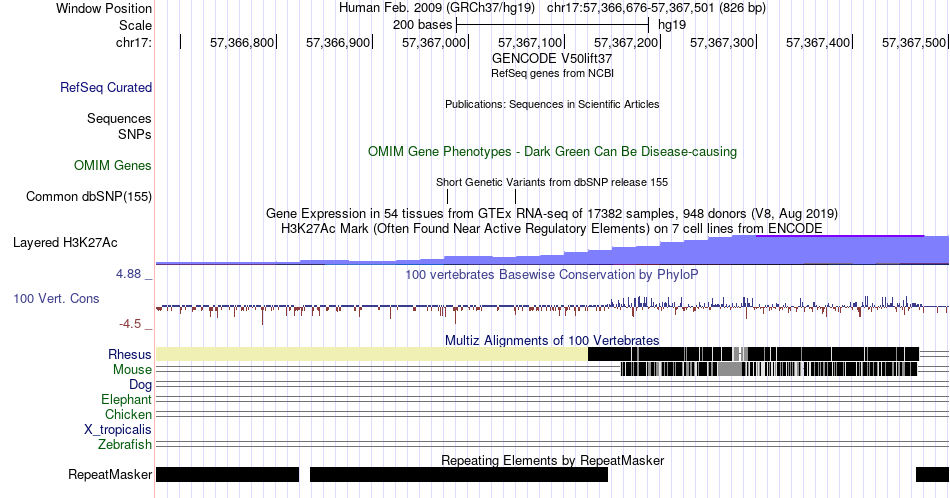The height and width of the screenshot is (498, 950).
Task: Click the hg19 label beside the scale bar
Action: tap(672, 25)
